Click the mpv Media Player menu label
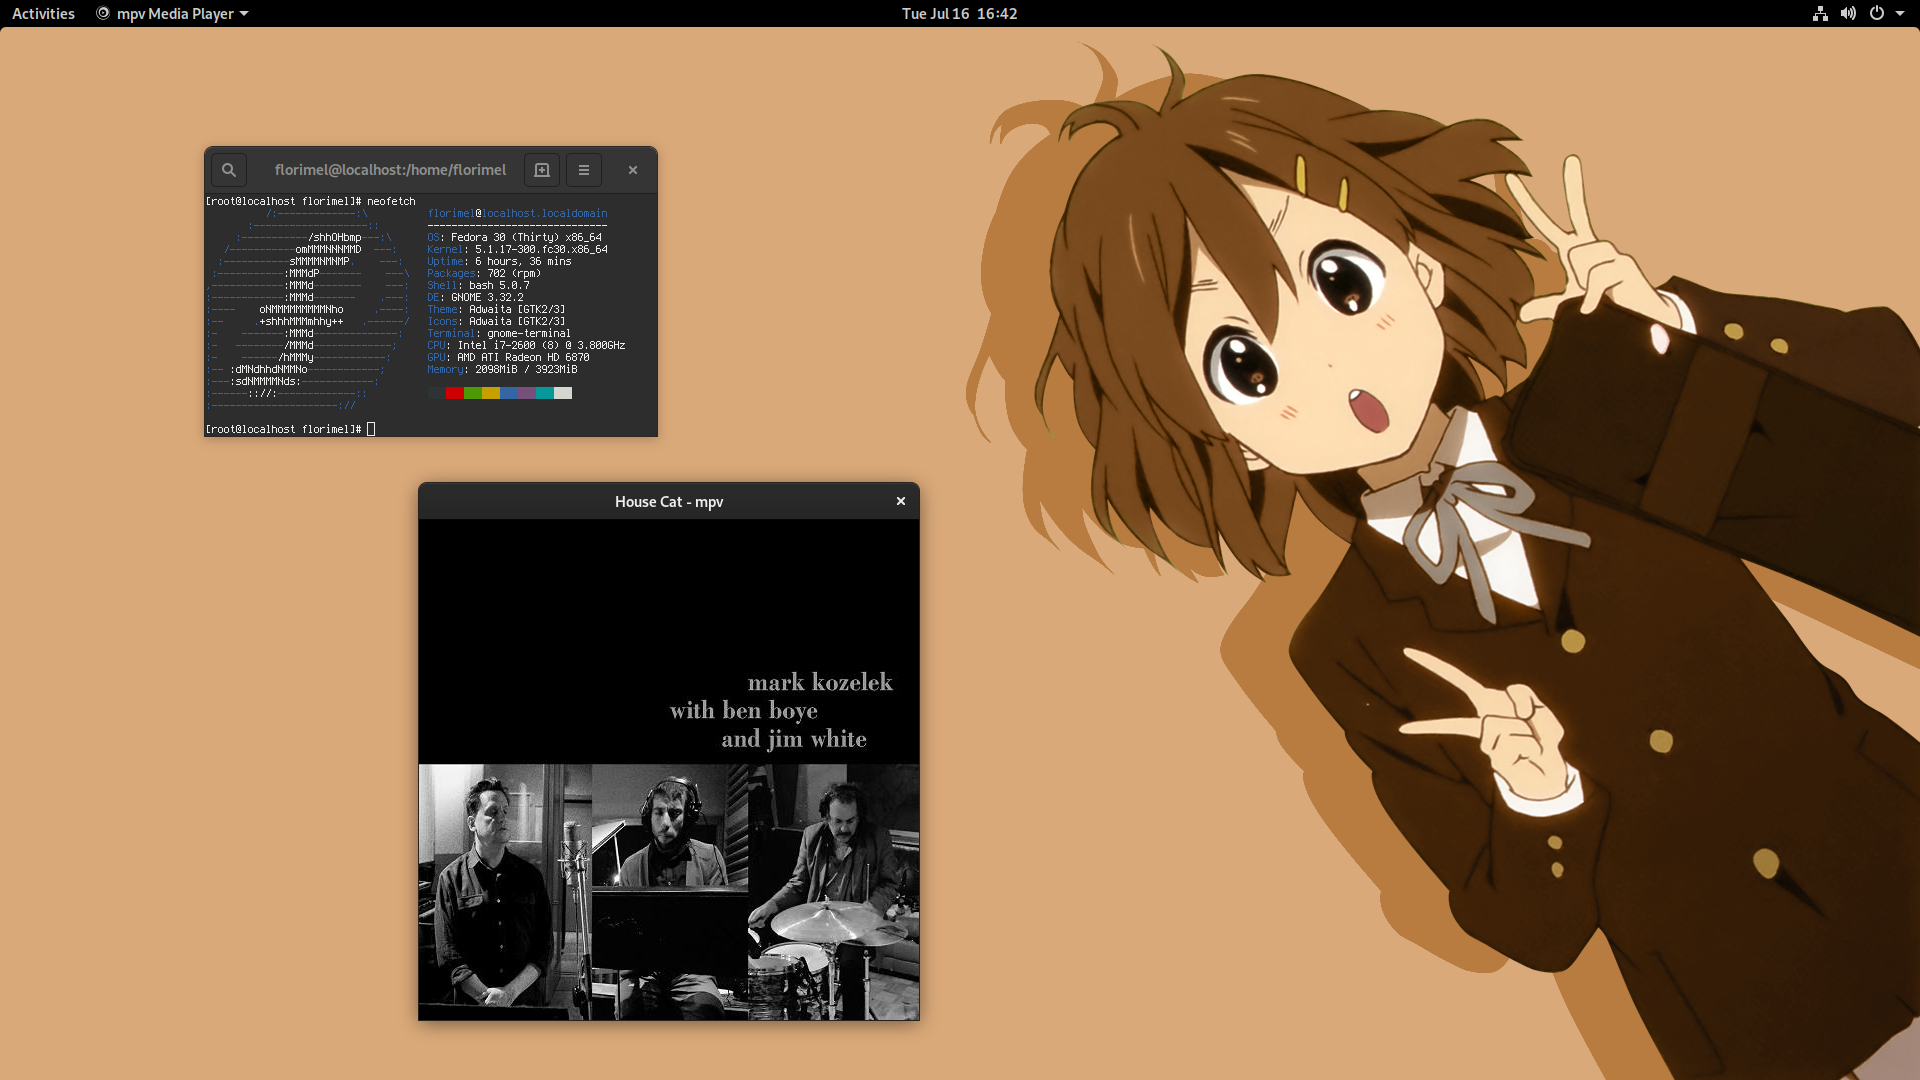Screen dimensions: 1920x1080 [175, 14]
